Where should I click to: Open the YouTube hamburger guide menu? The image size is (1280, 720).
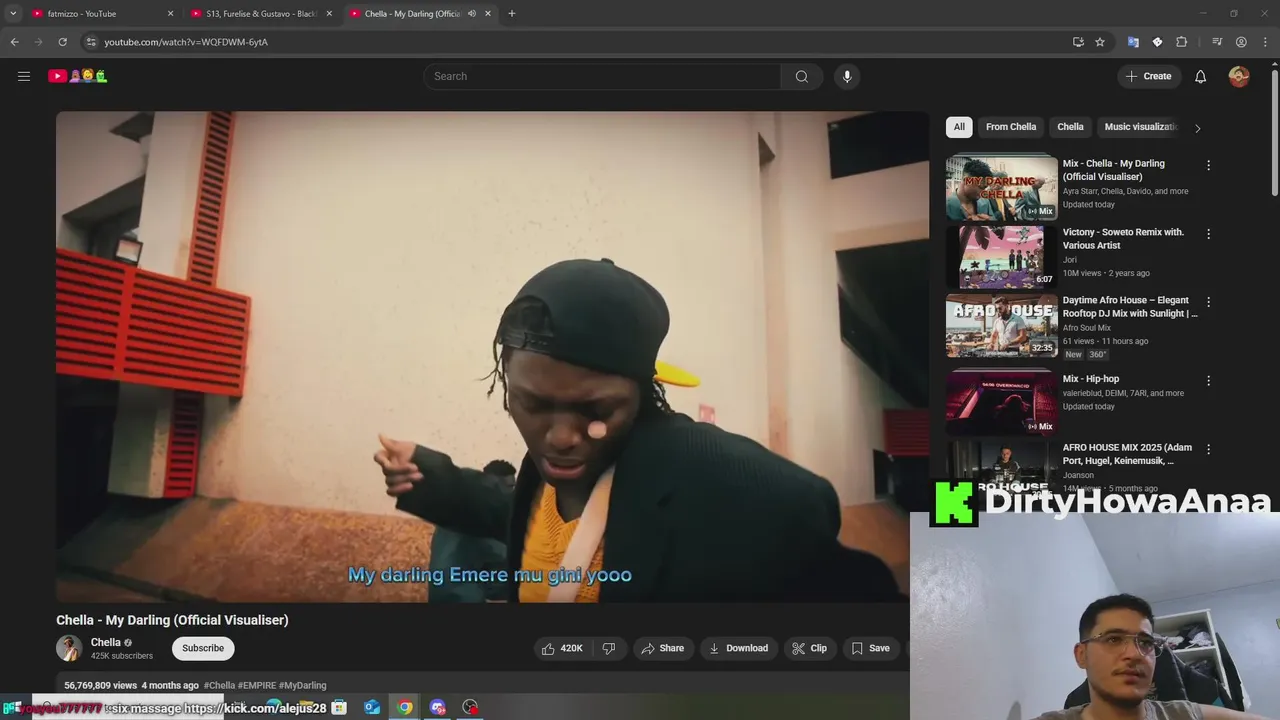(24, 76)
